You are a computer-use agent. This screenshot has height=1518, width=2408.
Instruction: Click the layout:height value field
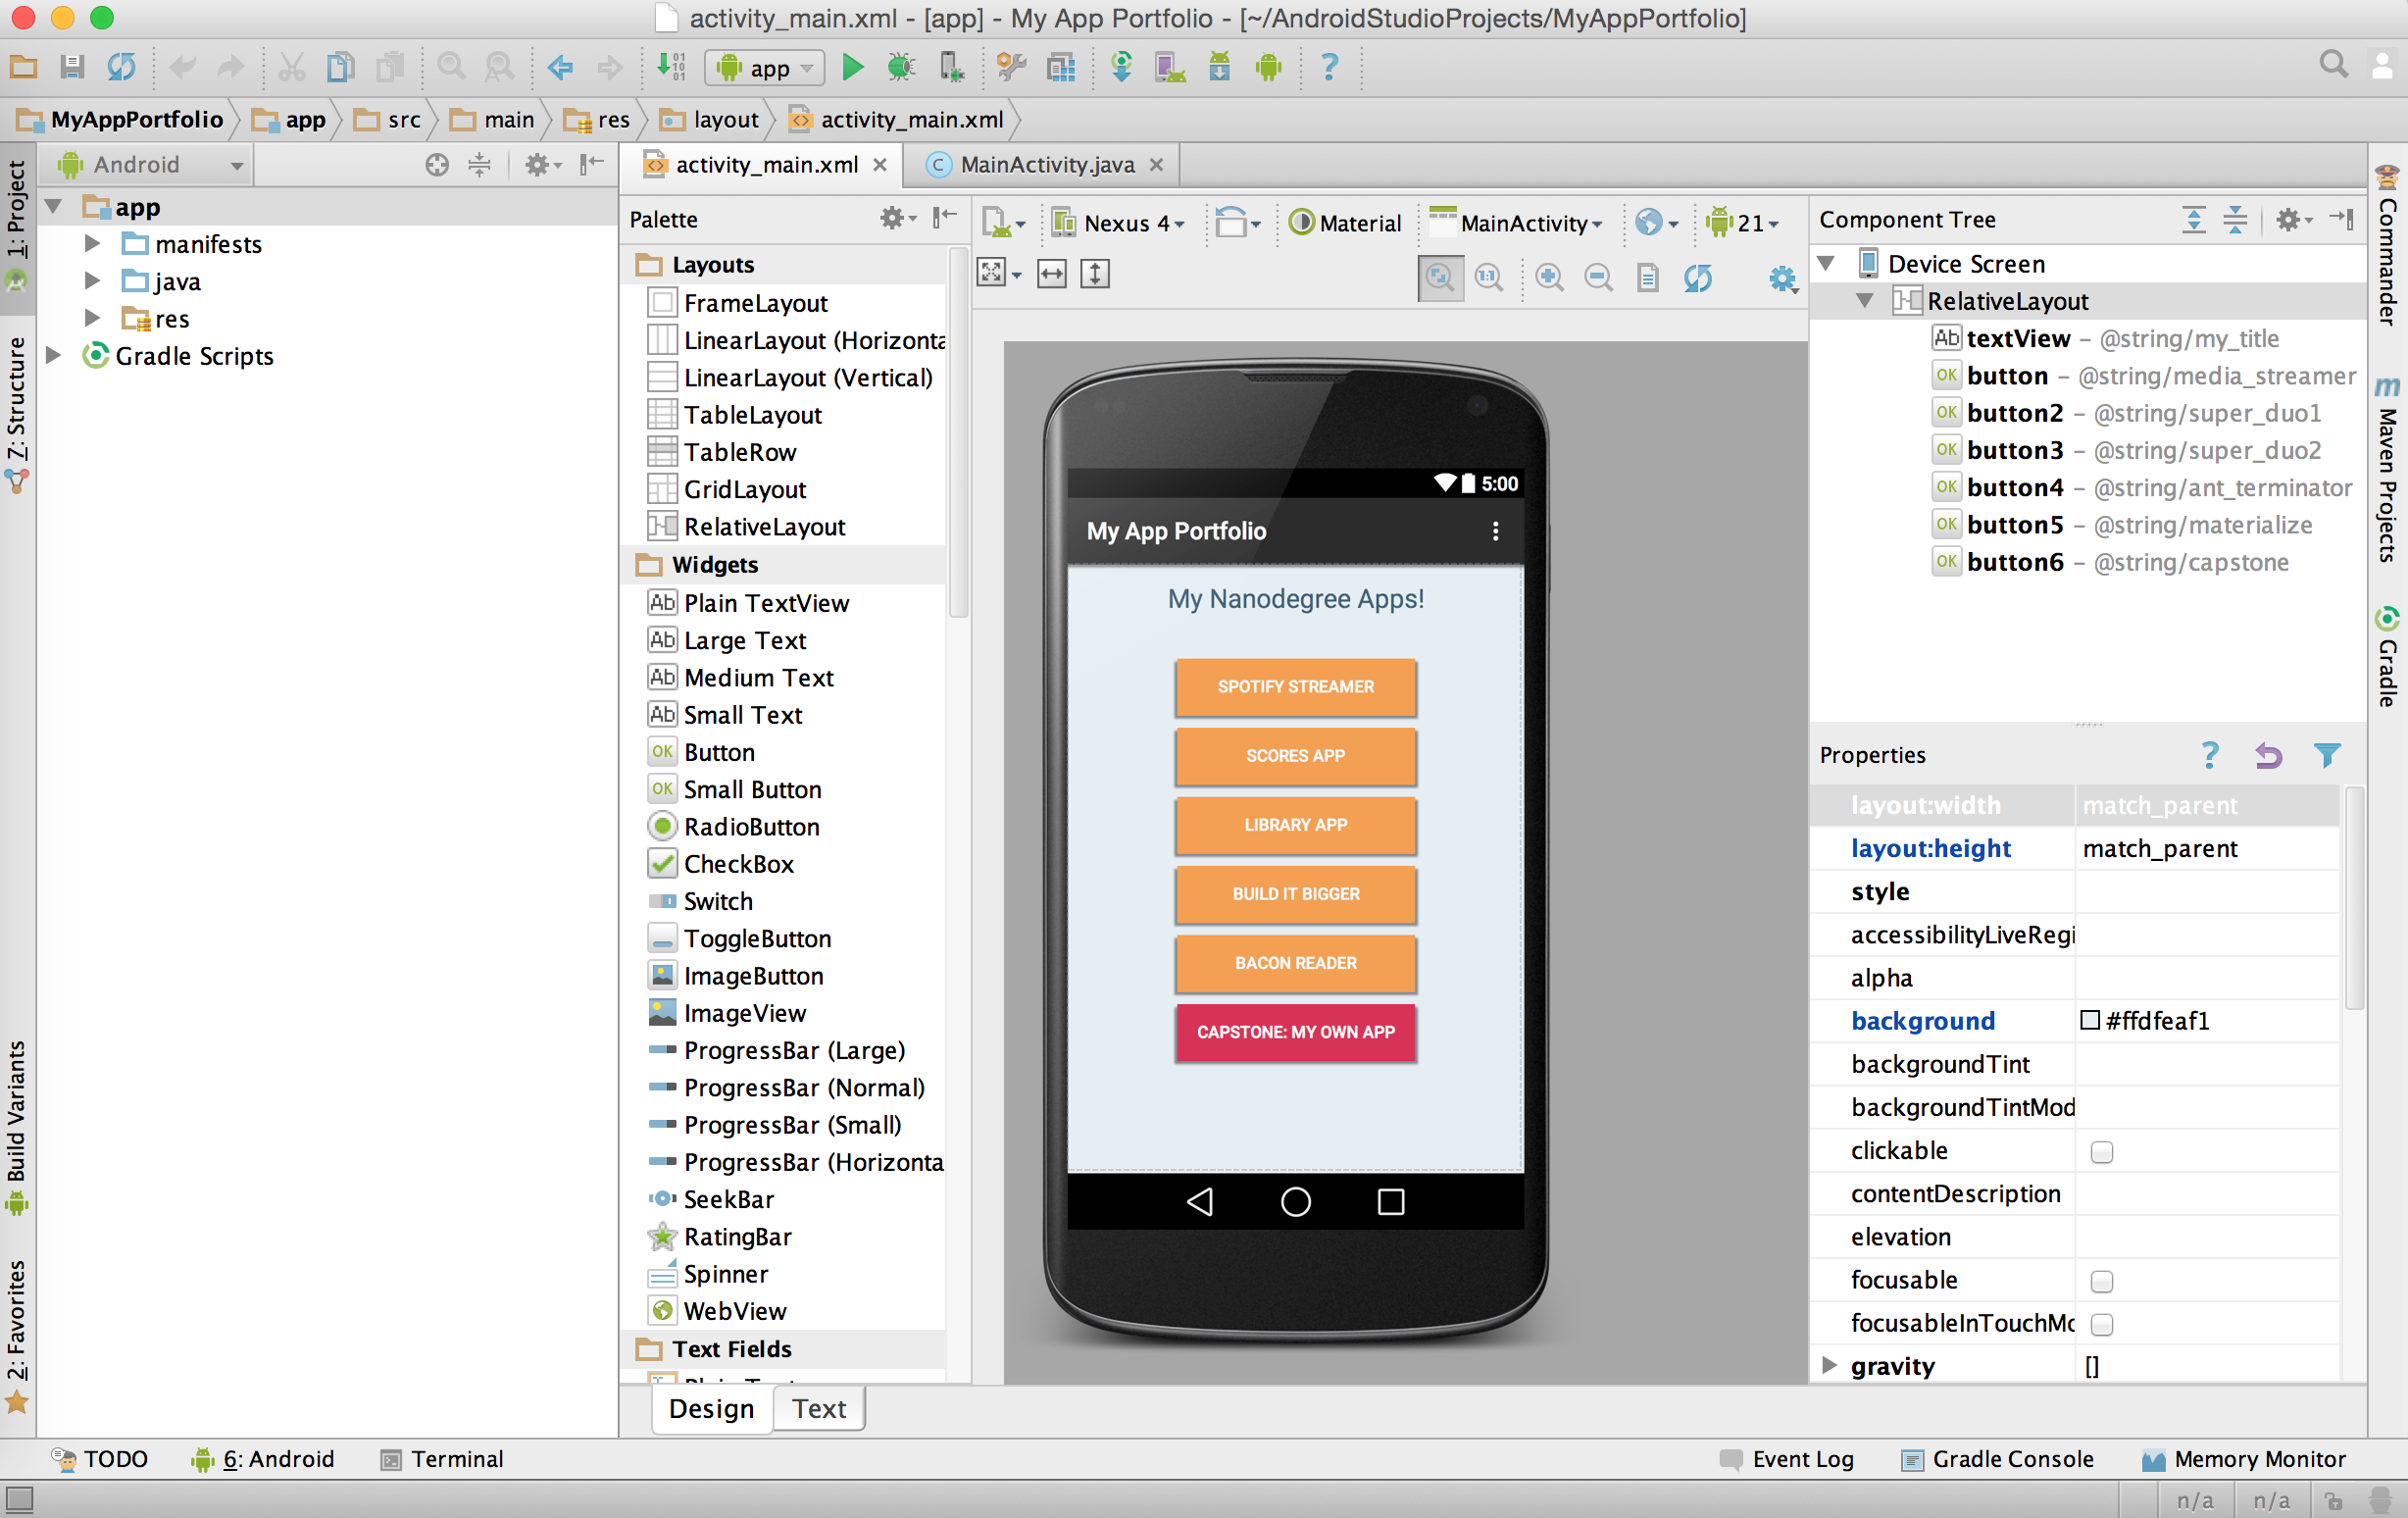point(2206,848)
